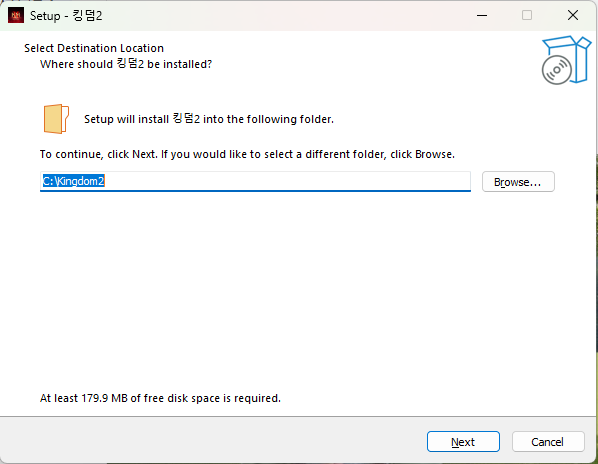Screen dimensions: 598x464
Task: Click the 킹덤2 app icon in title bar
Action: [x=16, y=16]
